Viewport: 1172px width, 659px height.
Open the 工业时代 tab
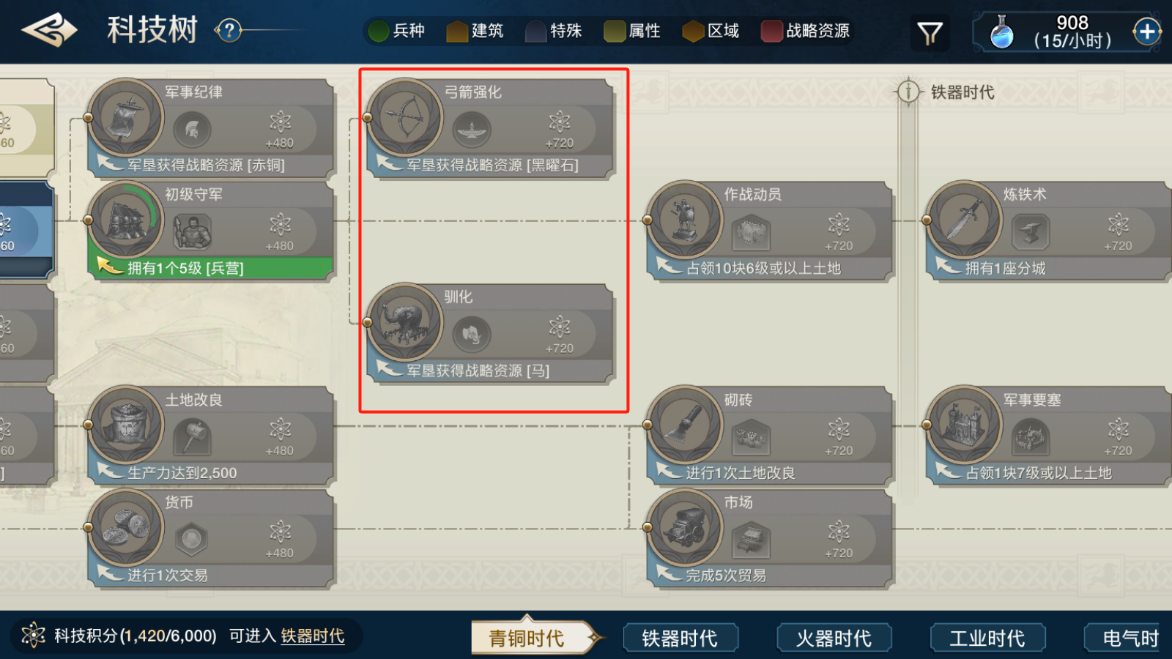pos(987,638)
